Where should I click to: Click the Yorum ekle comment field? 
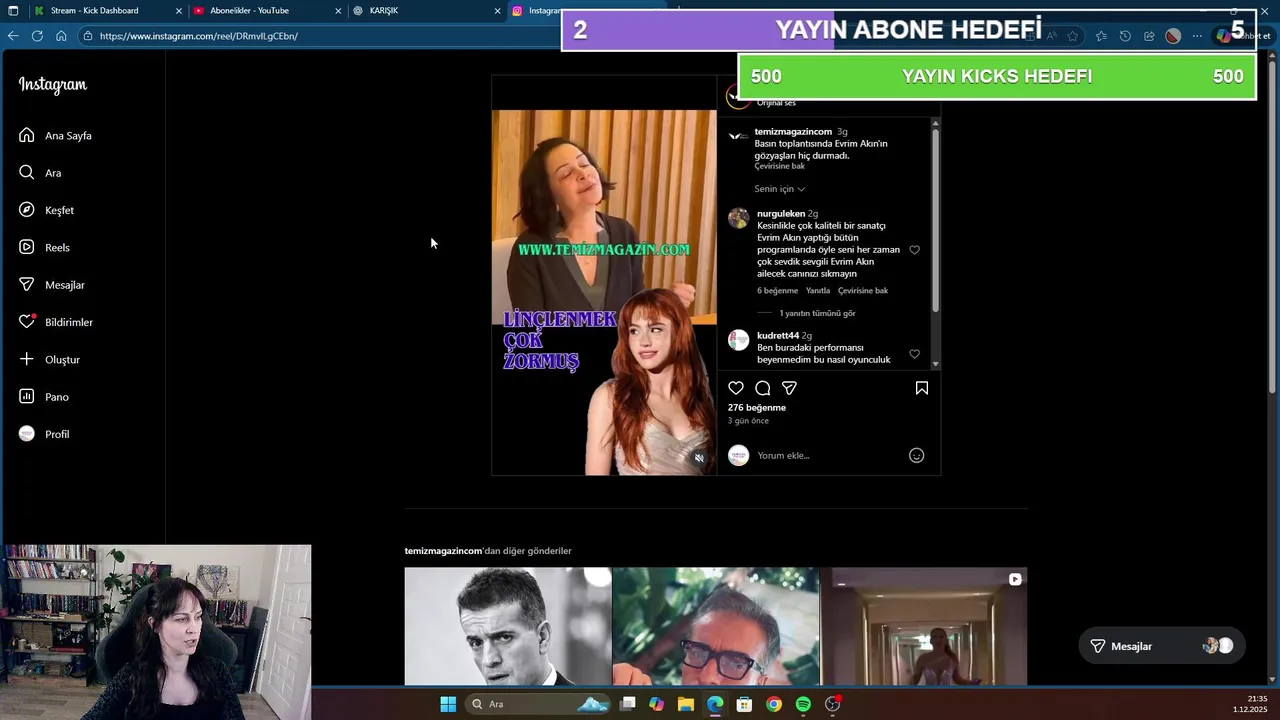point(825,456)
